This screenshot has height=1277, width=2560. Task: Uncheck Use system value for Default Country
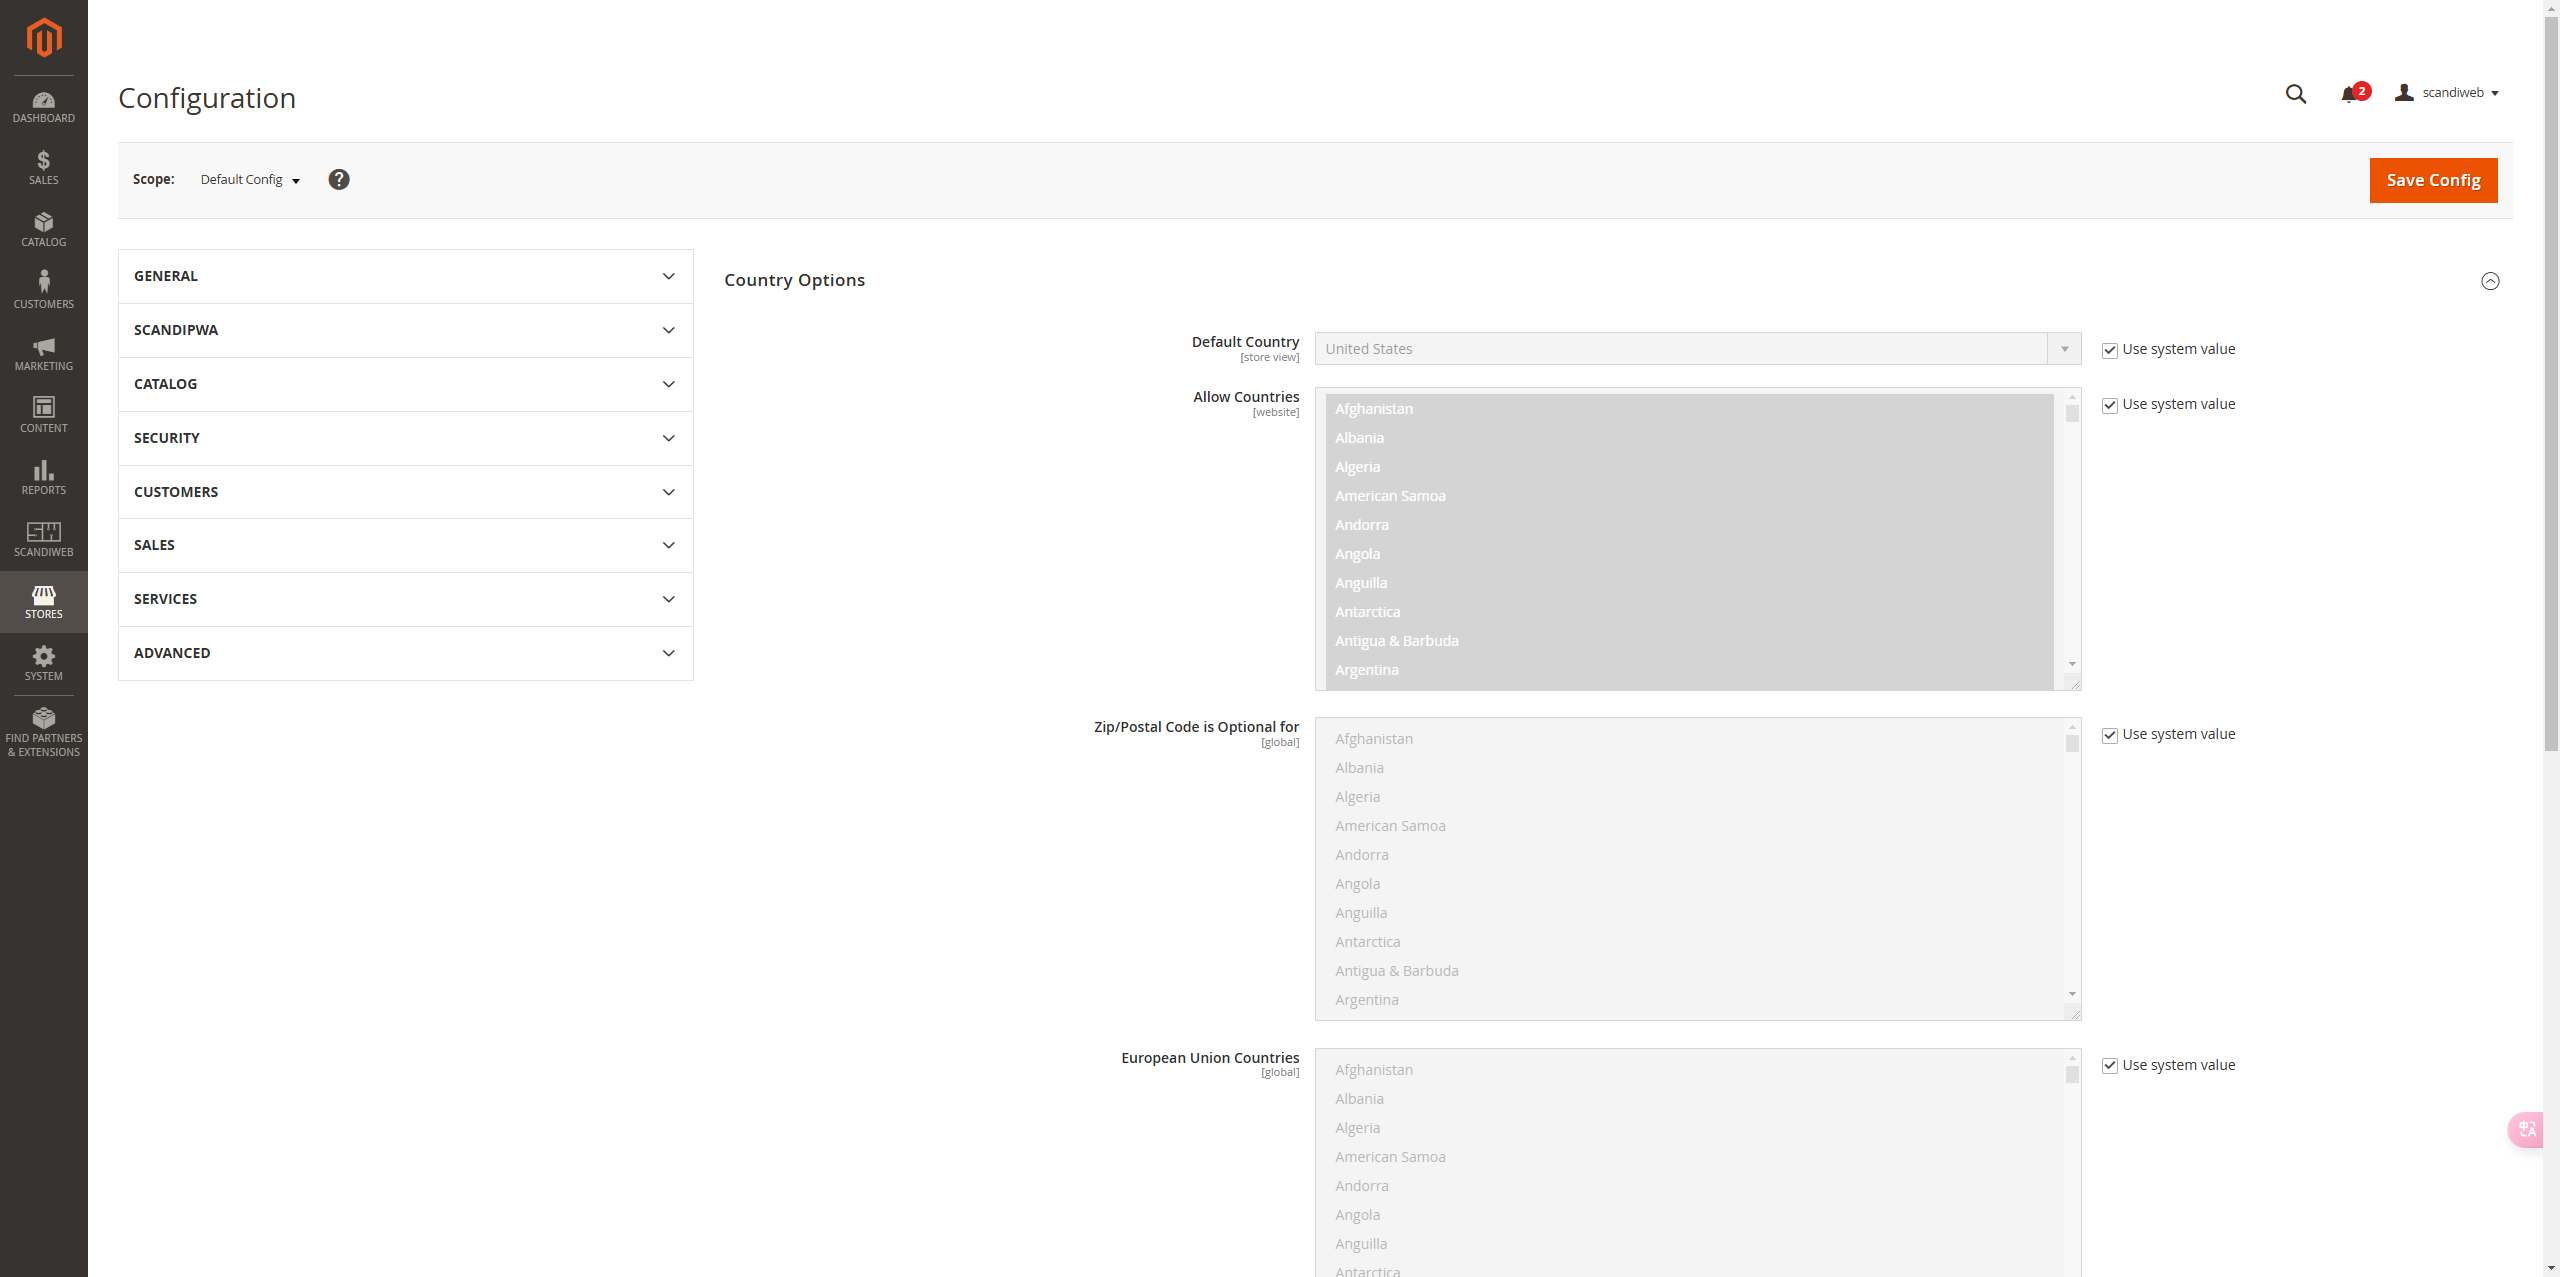[x=2110, y=350]
